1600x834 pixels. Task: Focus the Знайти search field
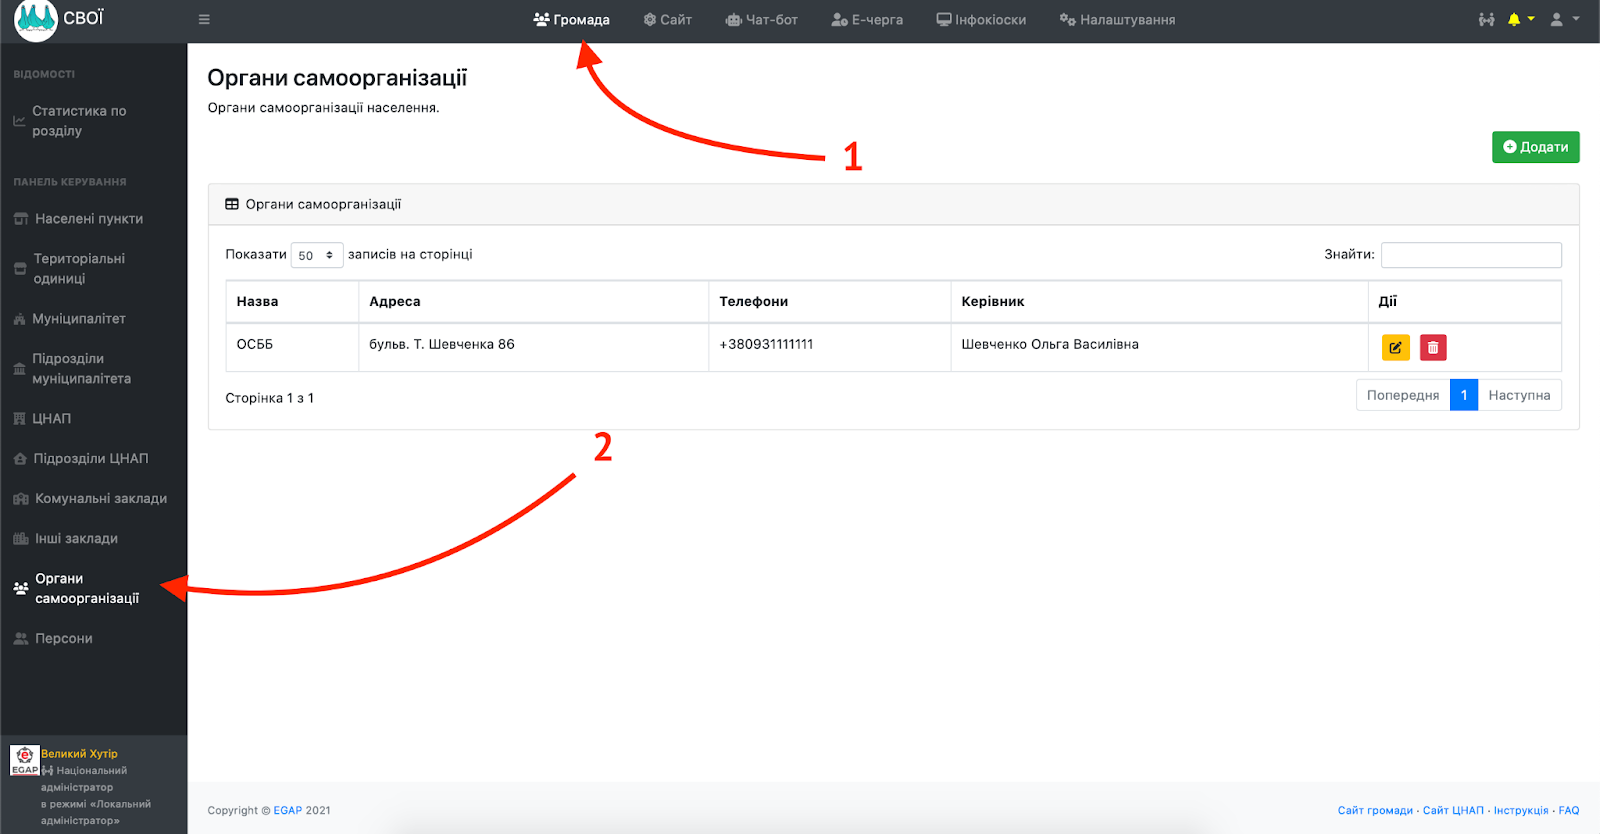1470,255
